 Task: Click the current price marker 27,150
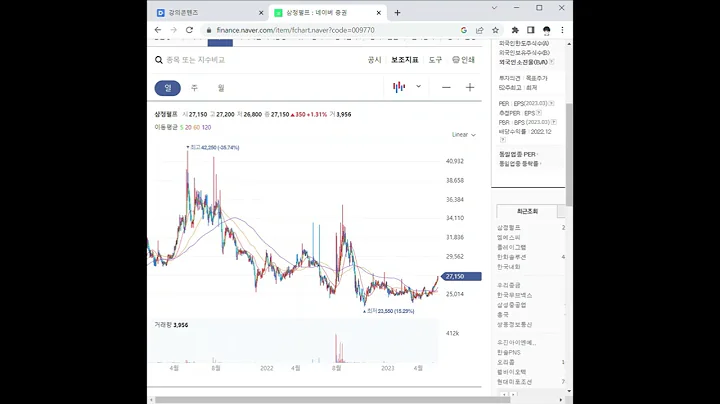[x=461, y=276]
